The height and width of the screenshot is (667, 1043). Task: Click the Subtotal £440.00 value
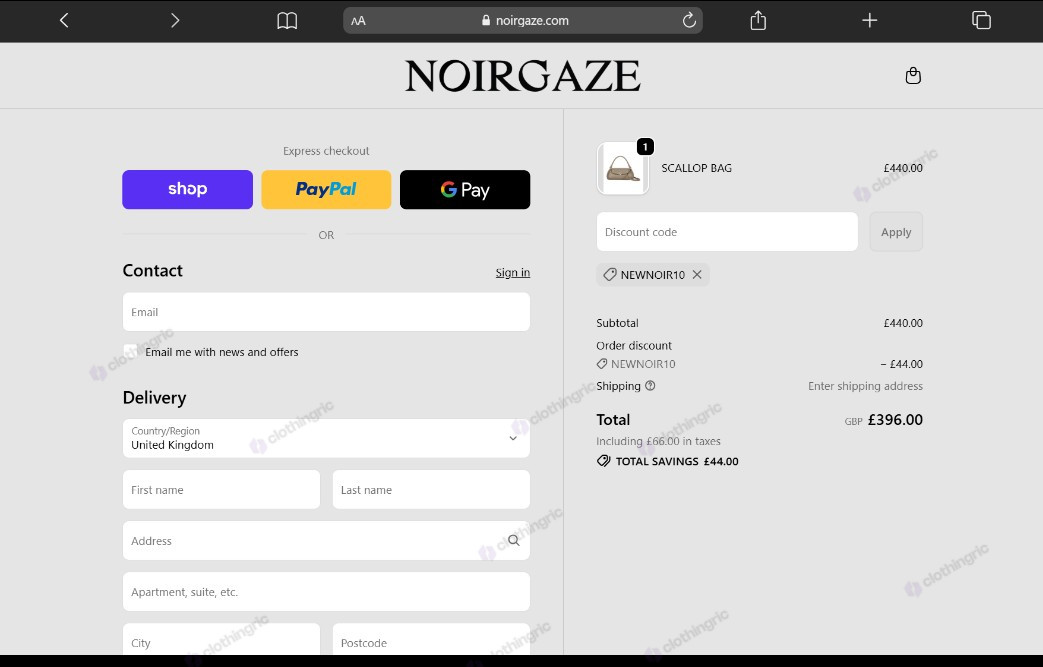tap(903, 323)
